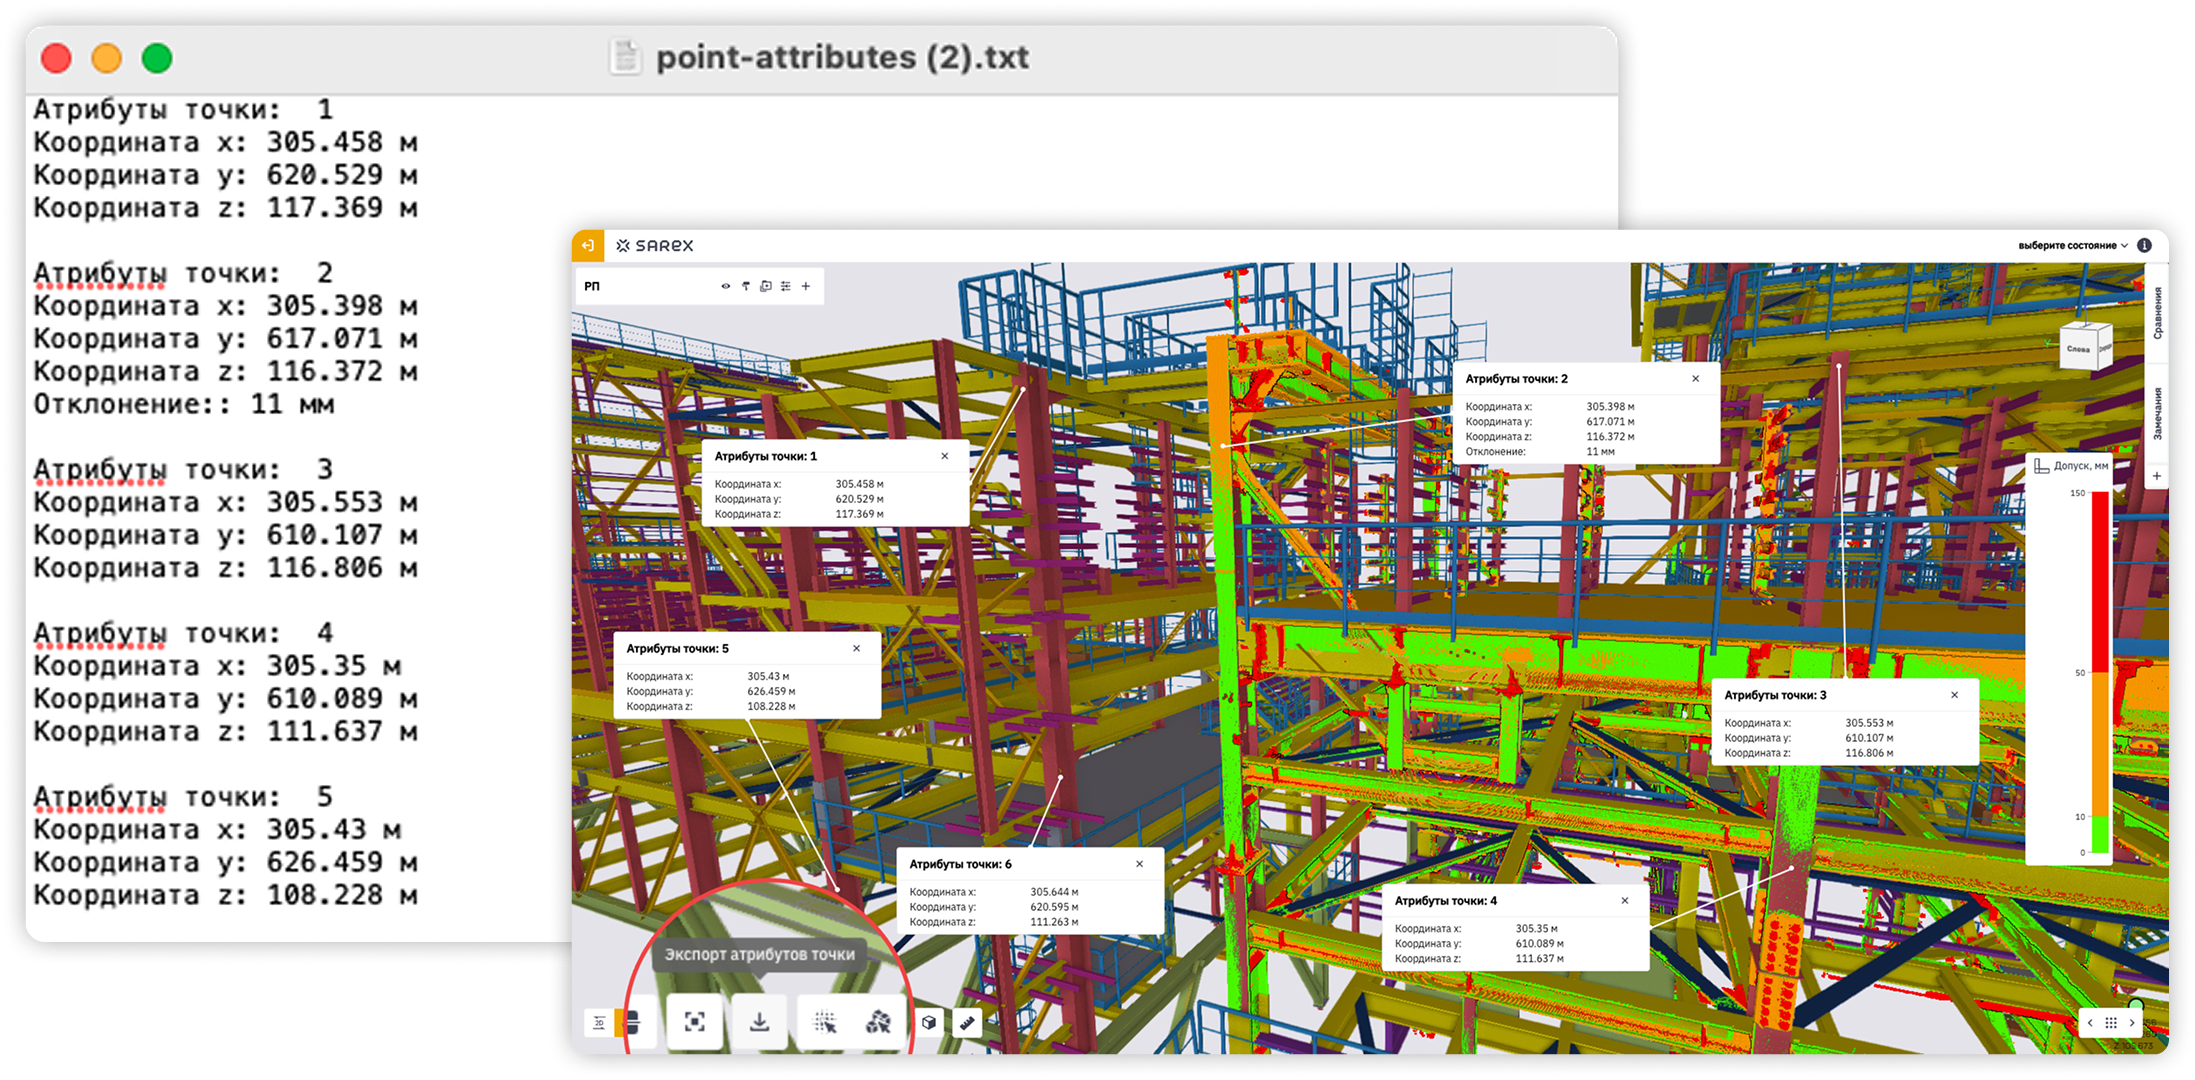Image resolution: width=2195 pixels, height=1080 pixels.
Task: Click 'Координата y: 617.071 м' in text file
Action: click(225, 338)
